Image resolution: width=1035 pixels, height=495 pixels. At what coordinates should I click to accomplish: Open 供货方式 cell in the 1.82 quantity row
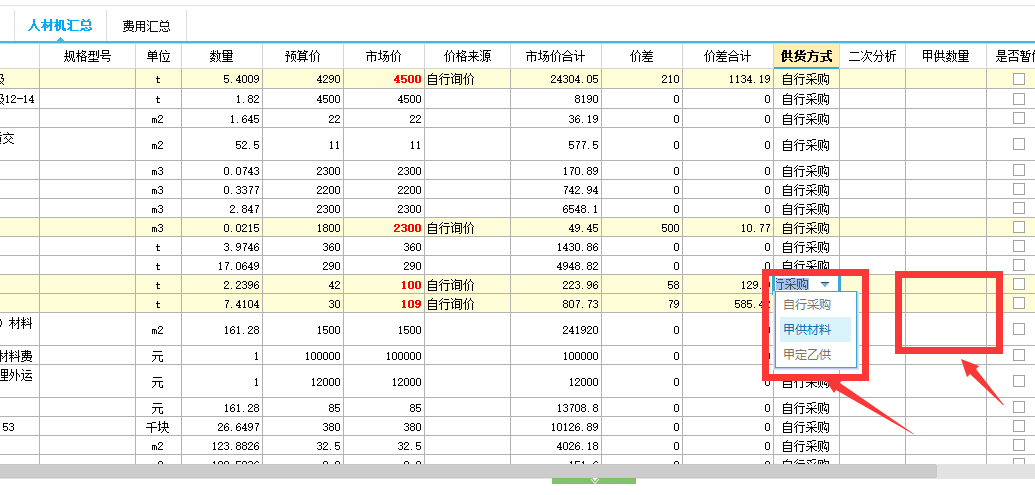(807, 100)
